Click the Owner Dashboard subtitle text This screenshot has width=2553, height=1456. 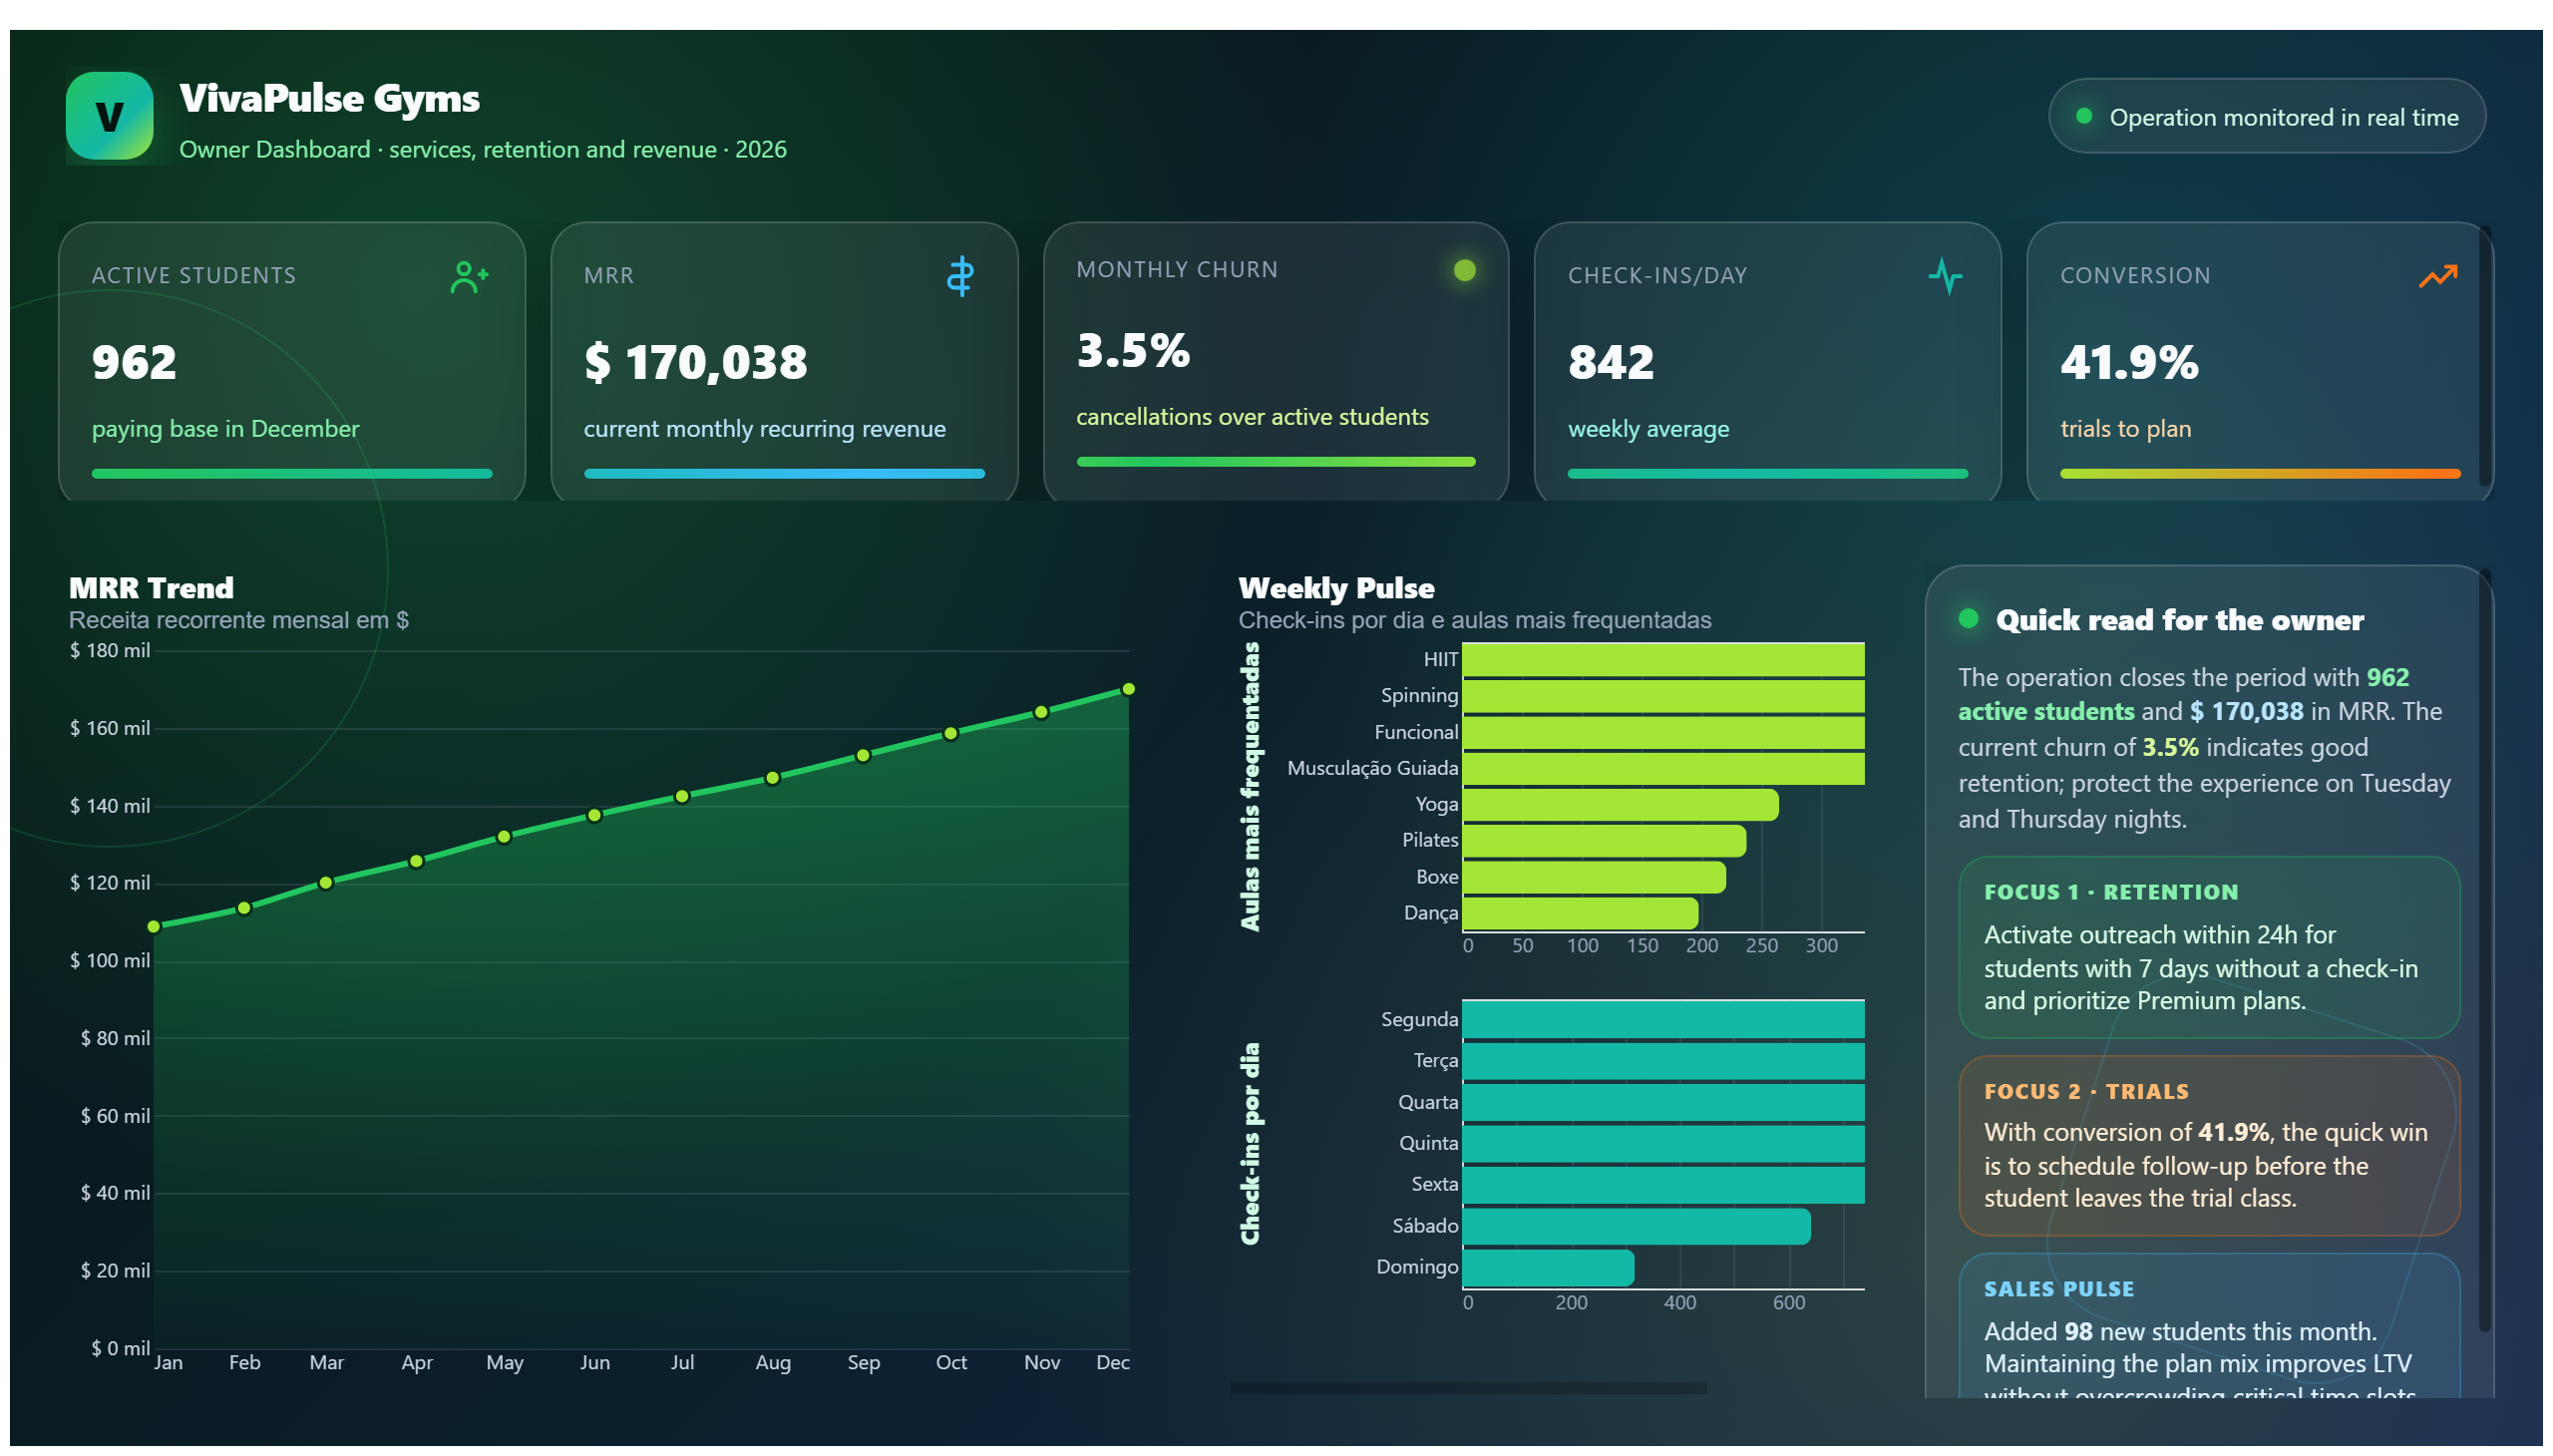tap(483, 149)
